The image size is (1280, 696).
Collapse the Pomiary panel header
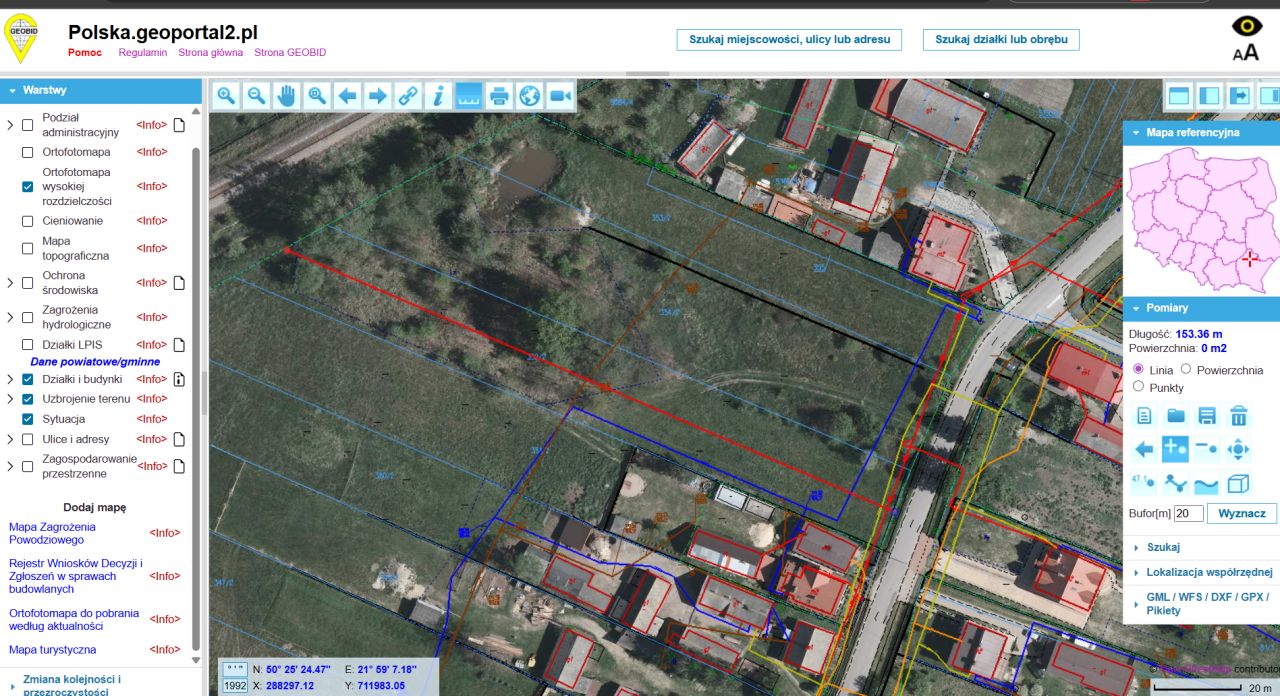pos(1201,308)
